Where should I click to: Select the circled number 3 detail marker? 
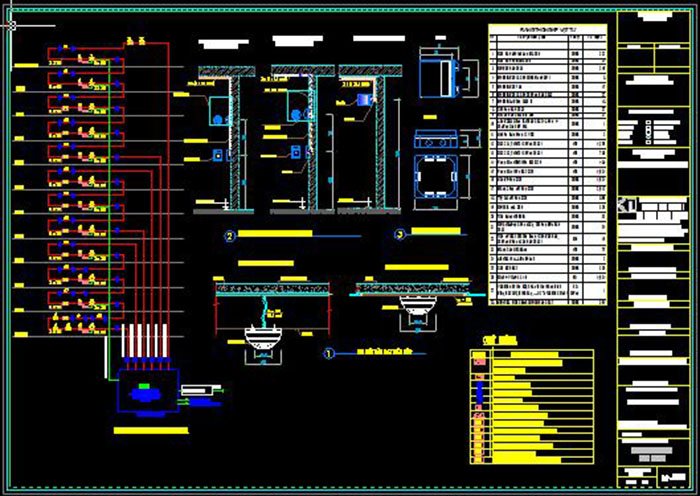pos(400,235)
